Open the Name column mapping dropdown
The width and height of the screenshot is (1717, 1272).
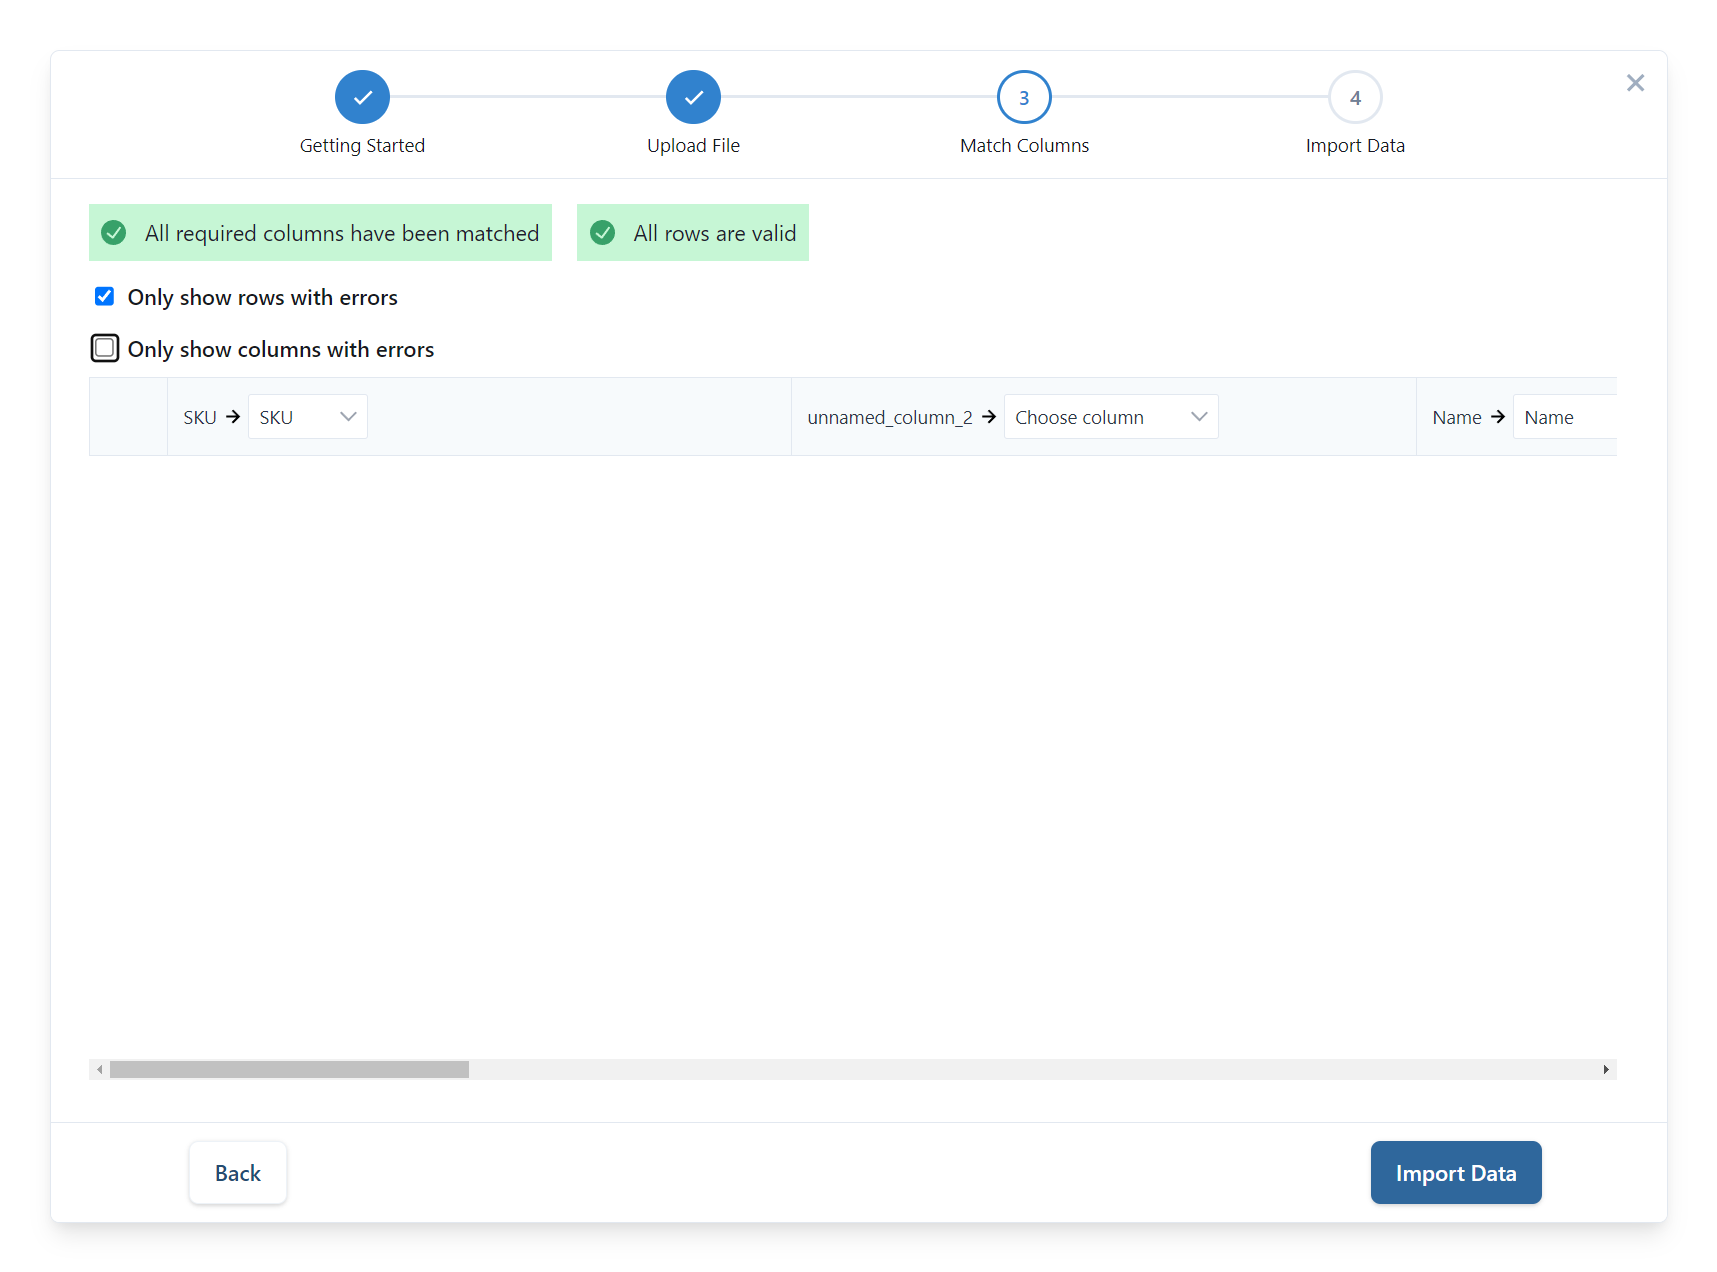pyautogui.click(x=1564, y=417)
